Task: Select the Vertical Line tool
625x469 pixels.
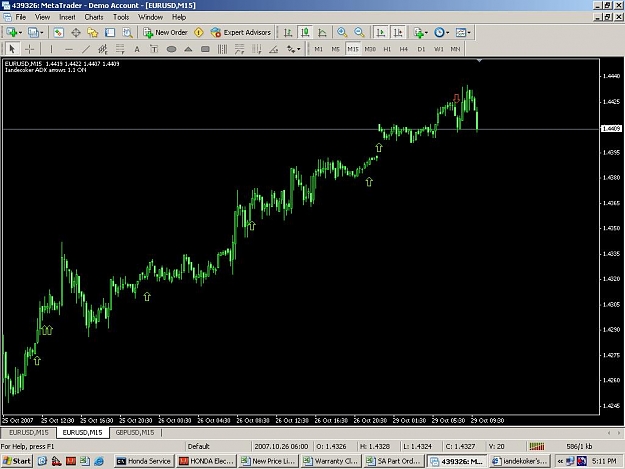Action: (51, 49)
